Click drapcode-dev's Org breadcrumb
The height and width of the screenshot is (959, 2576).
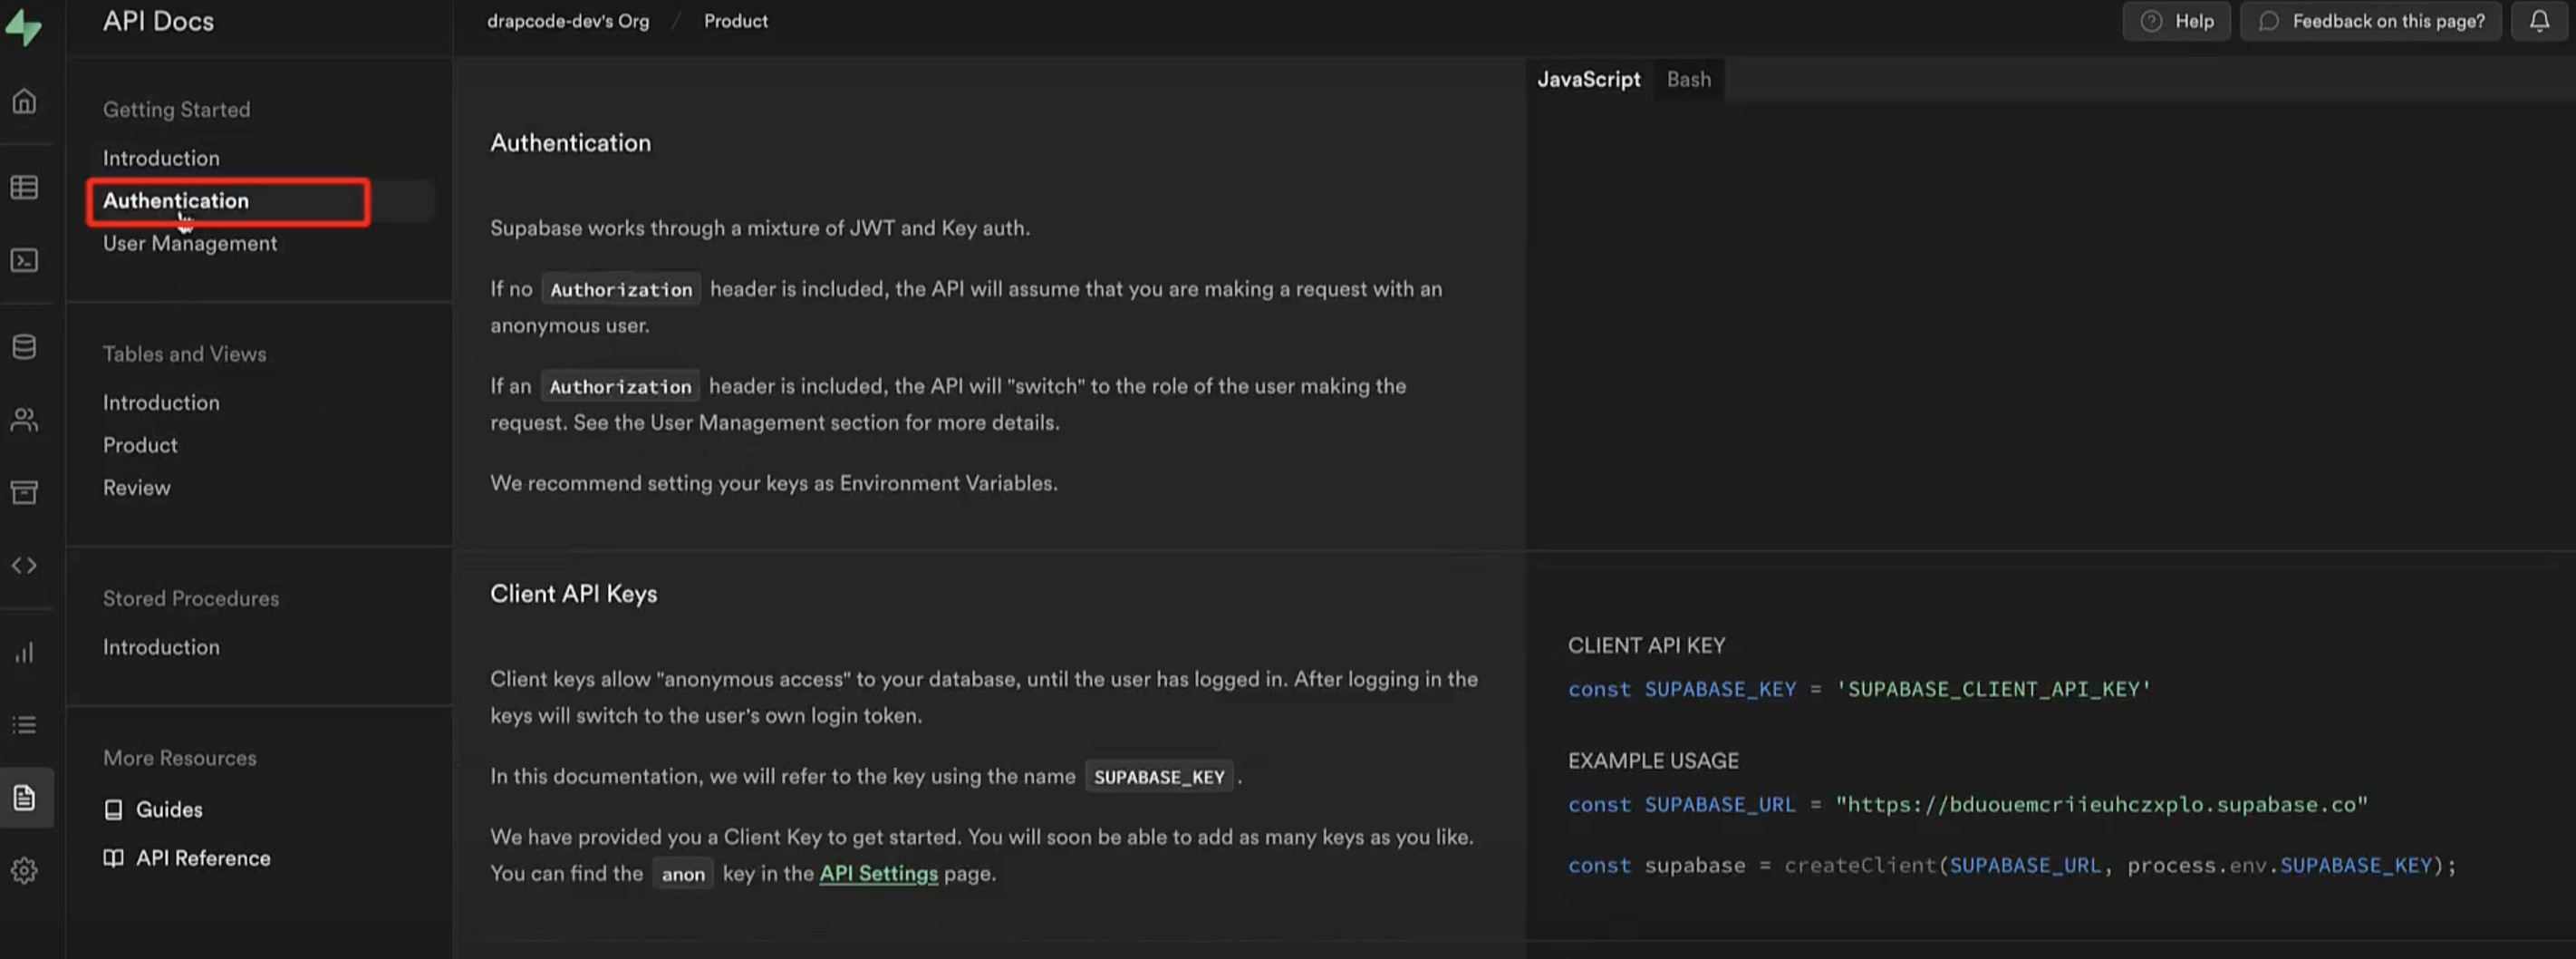[x=568, y=21]
